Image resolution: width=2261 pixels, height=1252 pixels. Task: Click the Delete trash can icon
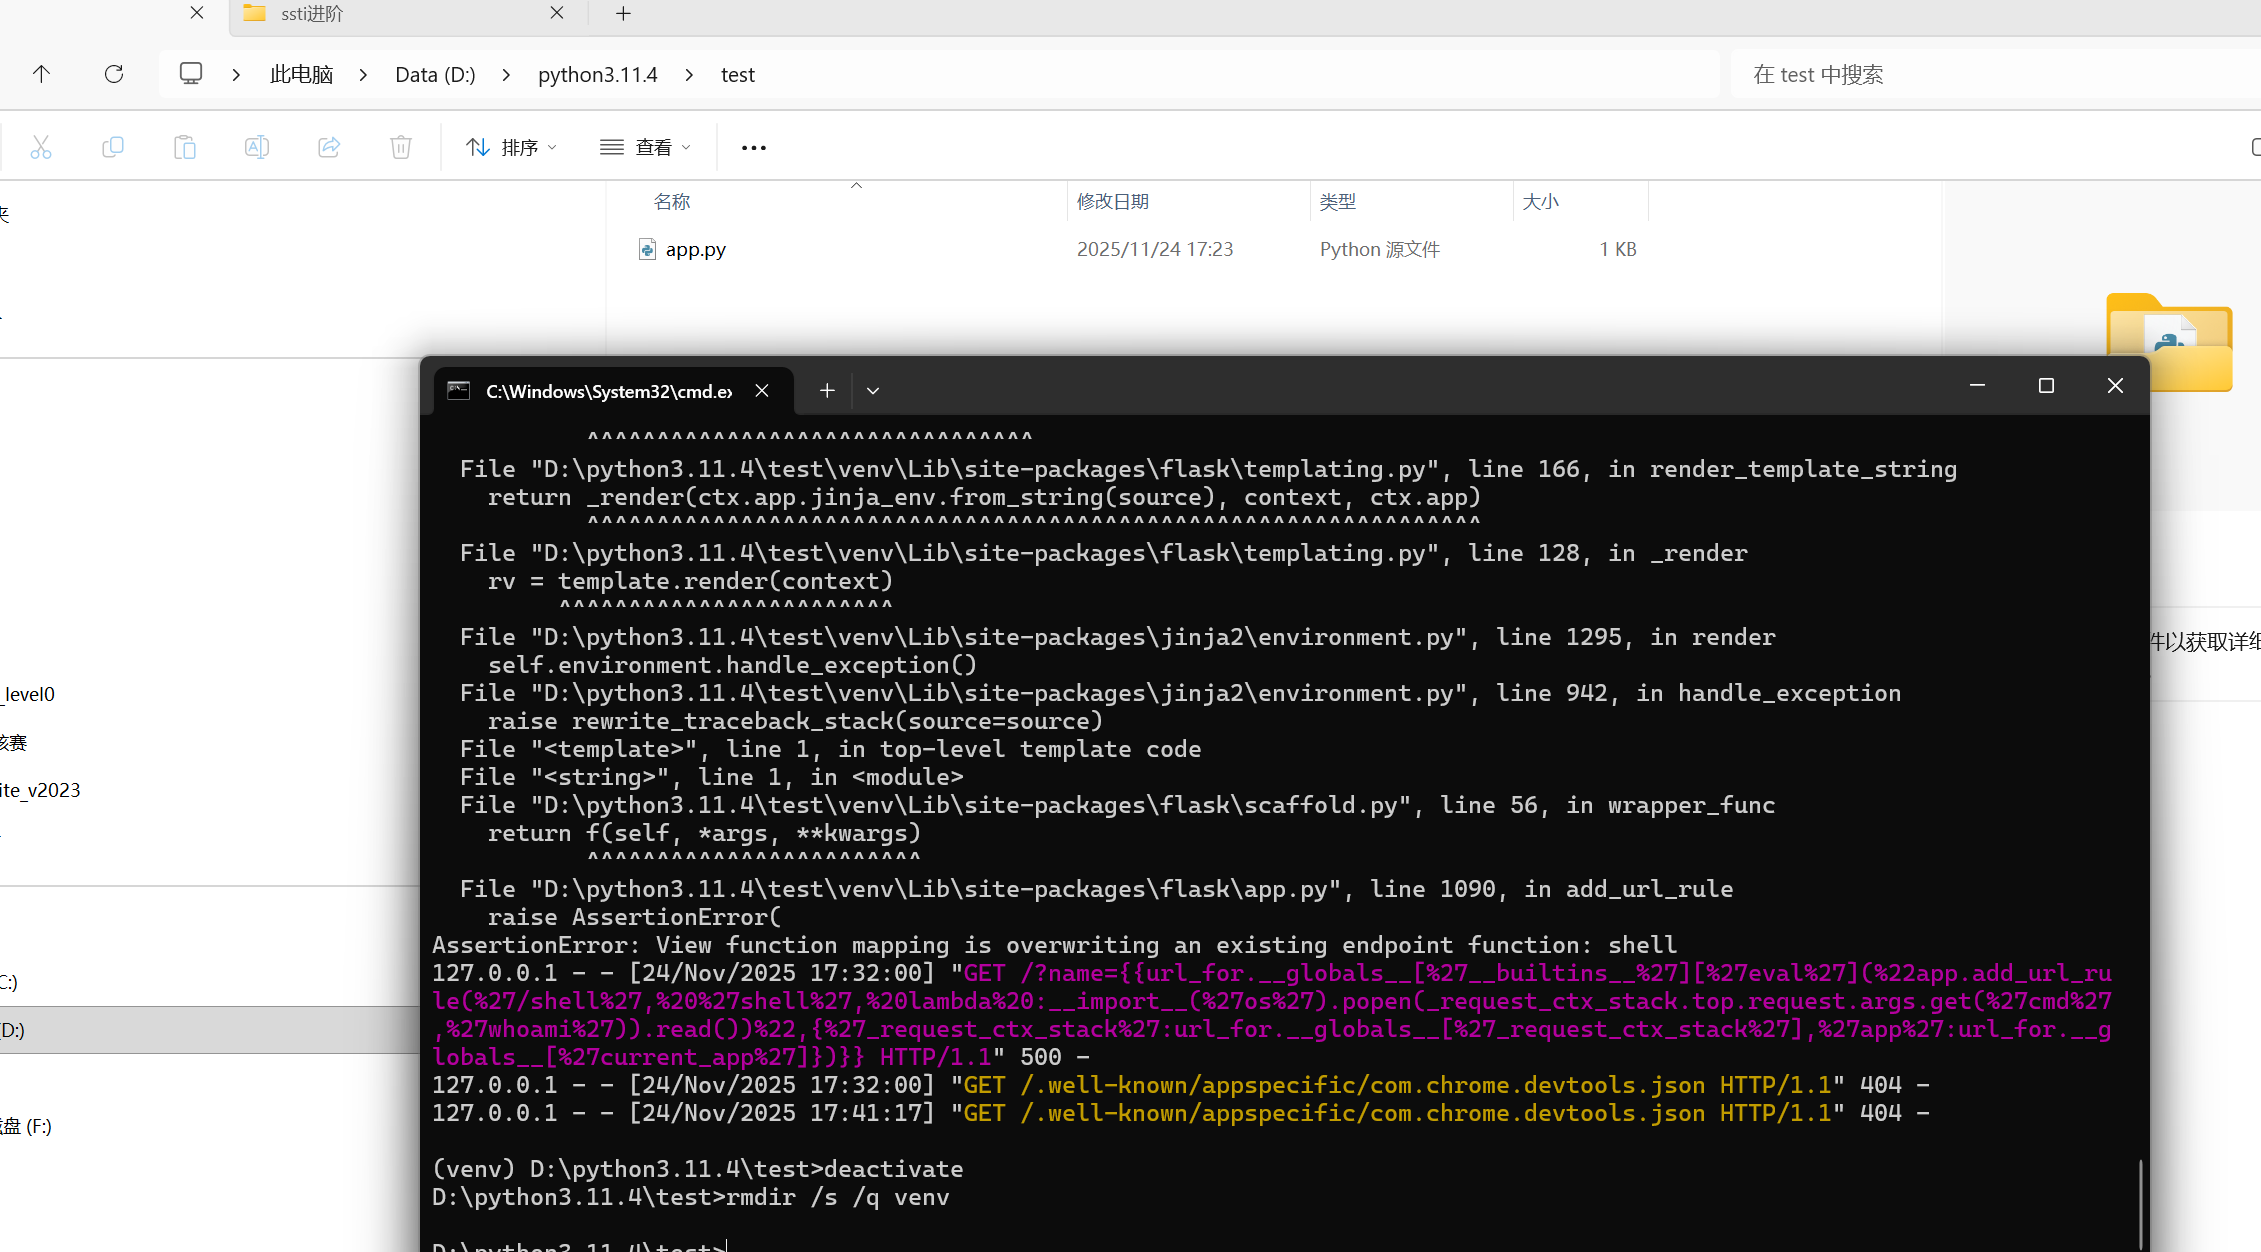click(401, 148)
